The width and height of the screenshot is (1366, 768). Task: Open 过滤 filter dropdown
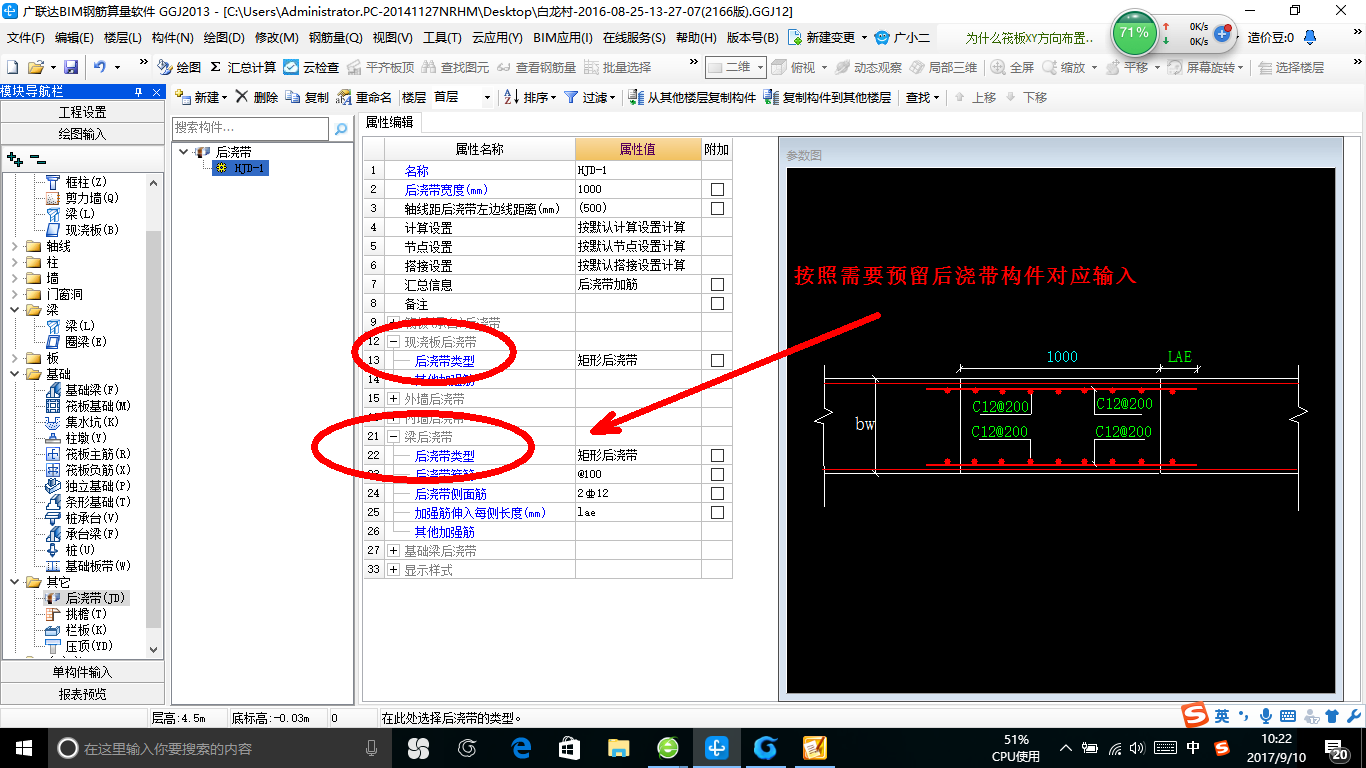pos(589,97)
